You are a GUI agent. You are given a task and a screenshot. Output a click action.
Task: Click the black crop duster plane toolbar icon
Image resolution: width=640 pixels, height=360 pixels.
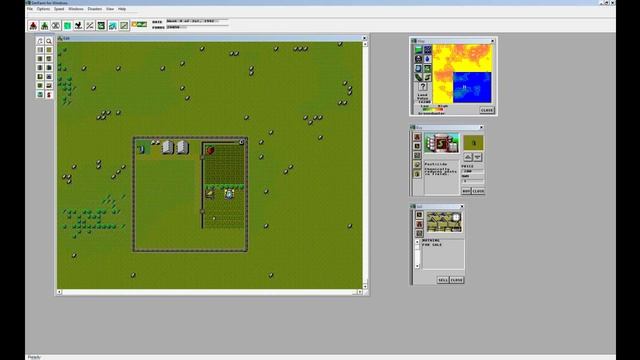[78, 26]
